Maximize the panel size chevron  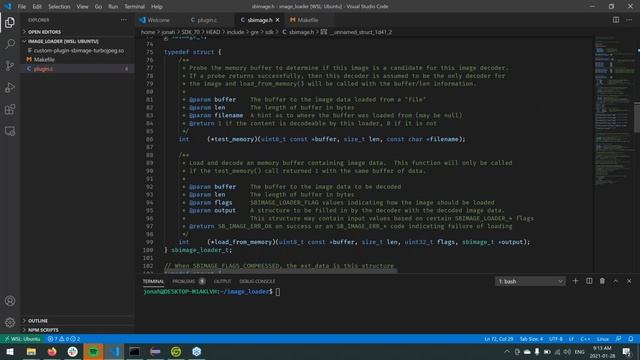pos(616,281)
